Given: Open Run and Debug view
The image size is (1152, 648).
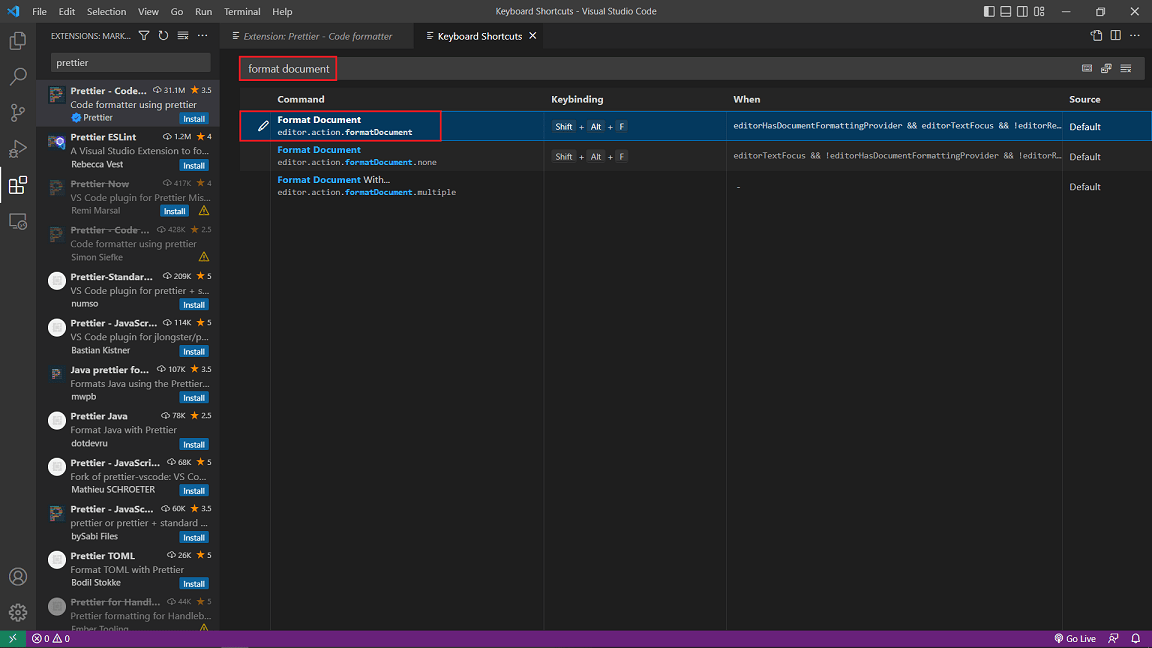Looking at the screenshot, I should [x=18, y=148].
